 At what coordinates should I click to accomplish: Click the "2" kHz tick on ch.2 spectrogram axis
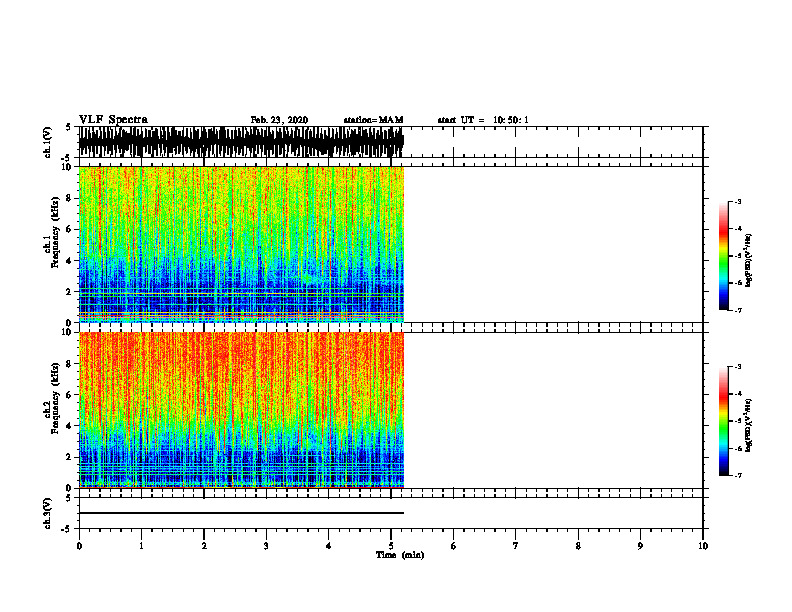70,457
